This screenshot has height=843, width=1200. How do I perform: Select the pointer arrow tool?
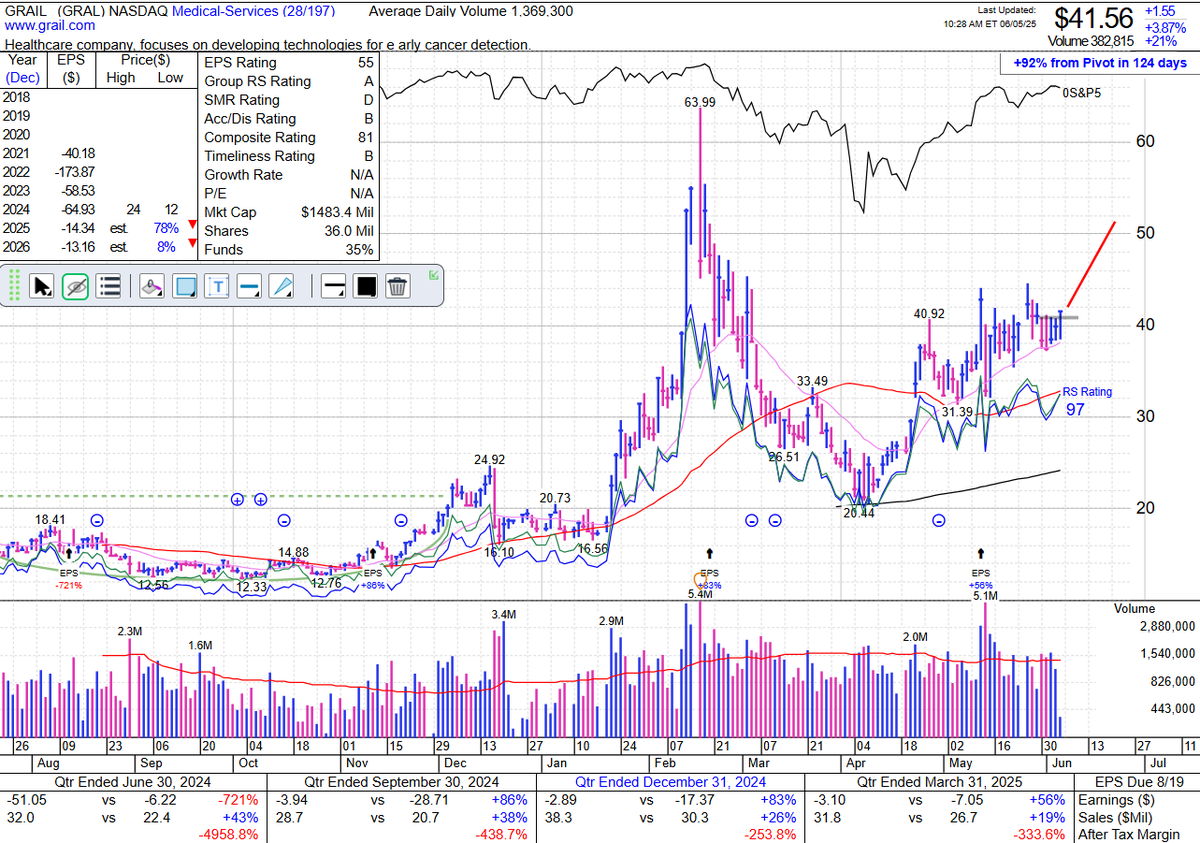pyautogui.click(x=42, y=287)
